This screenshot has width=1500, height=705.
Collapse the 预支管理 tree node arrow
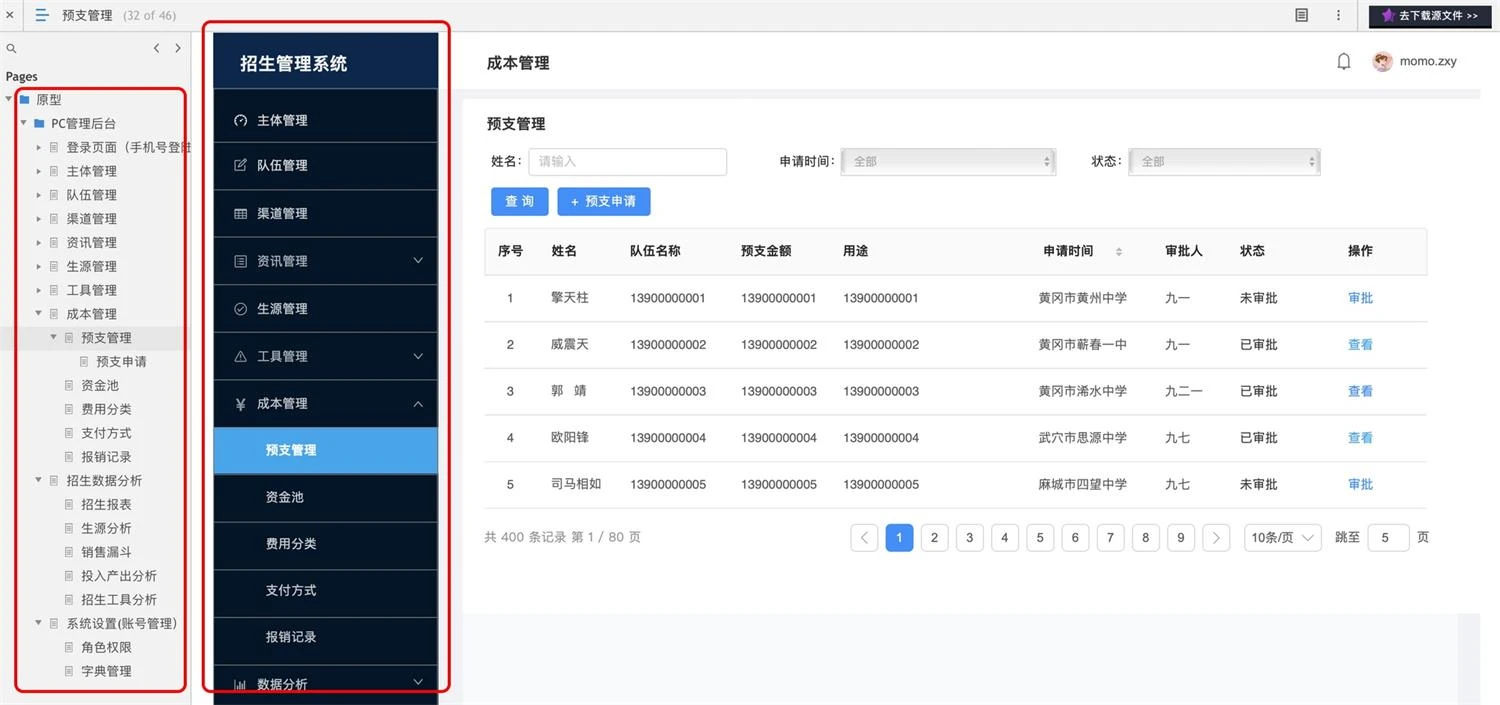(x=54, y=337)
